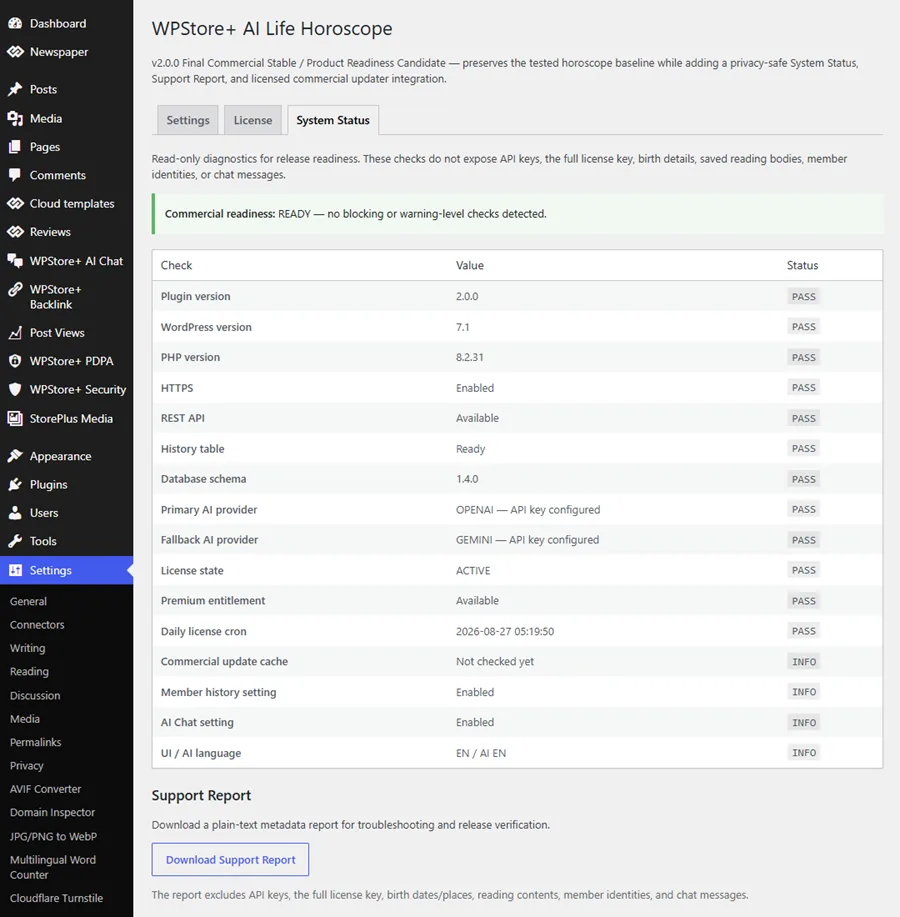
Task: Switch to the Settings tab
Action: (x=188, y=120)
